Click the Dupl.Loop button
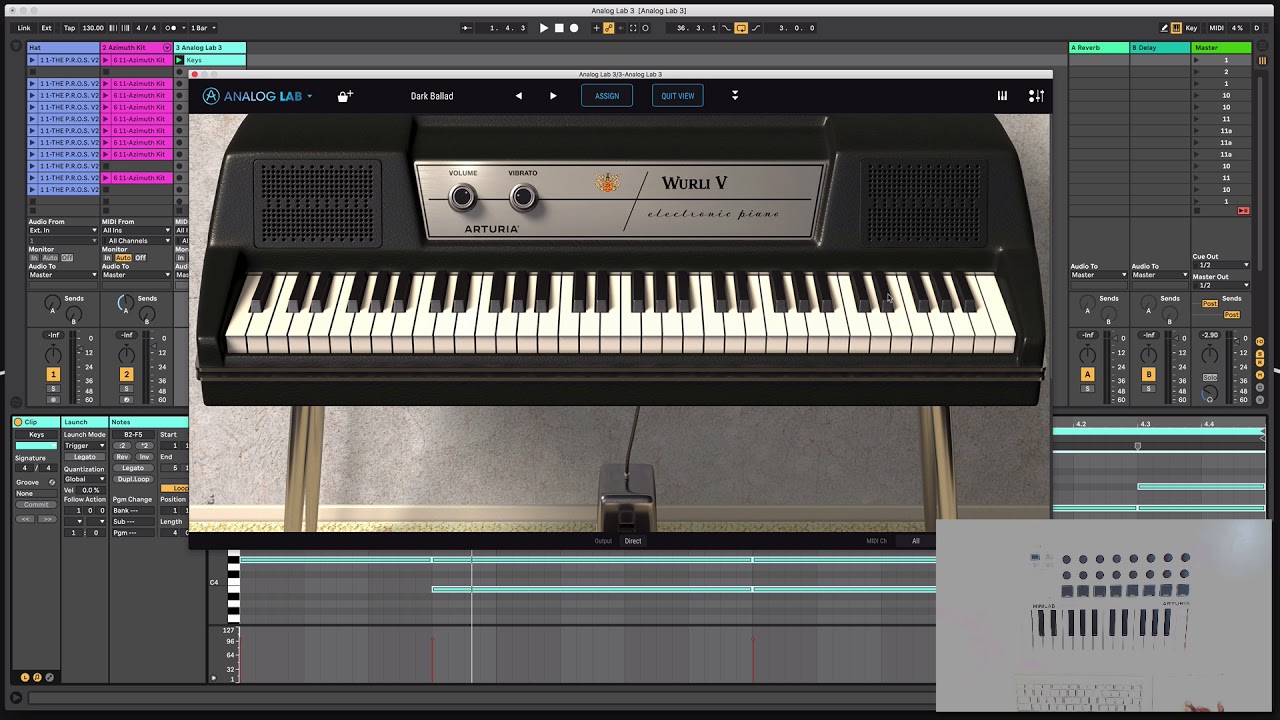1280x720 pixels. [133, 479]
